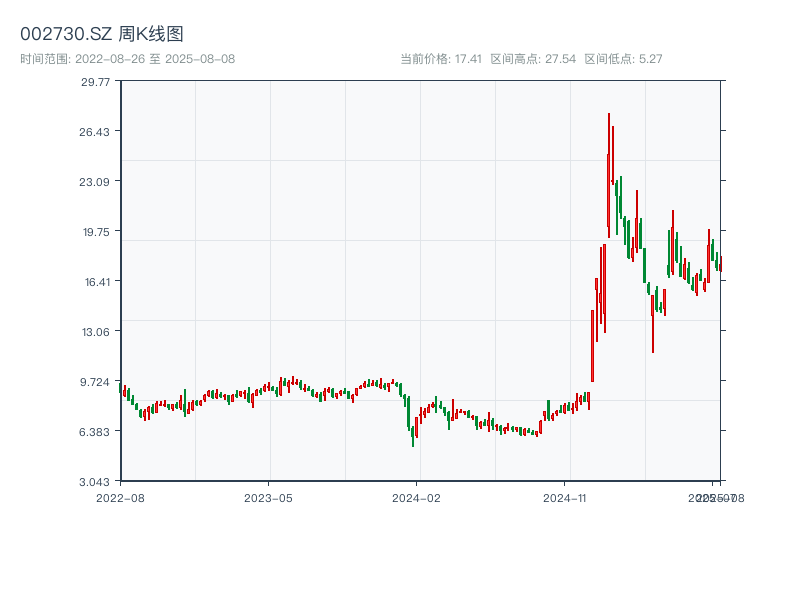This screenshot has height=600, width=800.
Task: Click the chart title 002730.SZ 周K线图
Action: (x=102, y=34)
